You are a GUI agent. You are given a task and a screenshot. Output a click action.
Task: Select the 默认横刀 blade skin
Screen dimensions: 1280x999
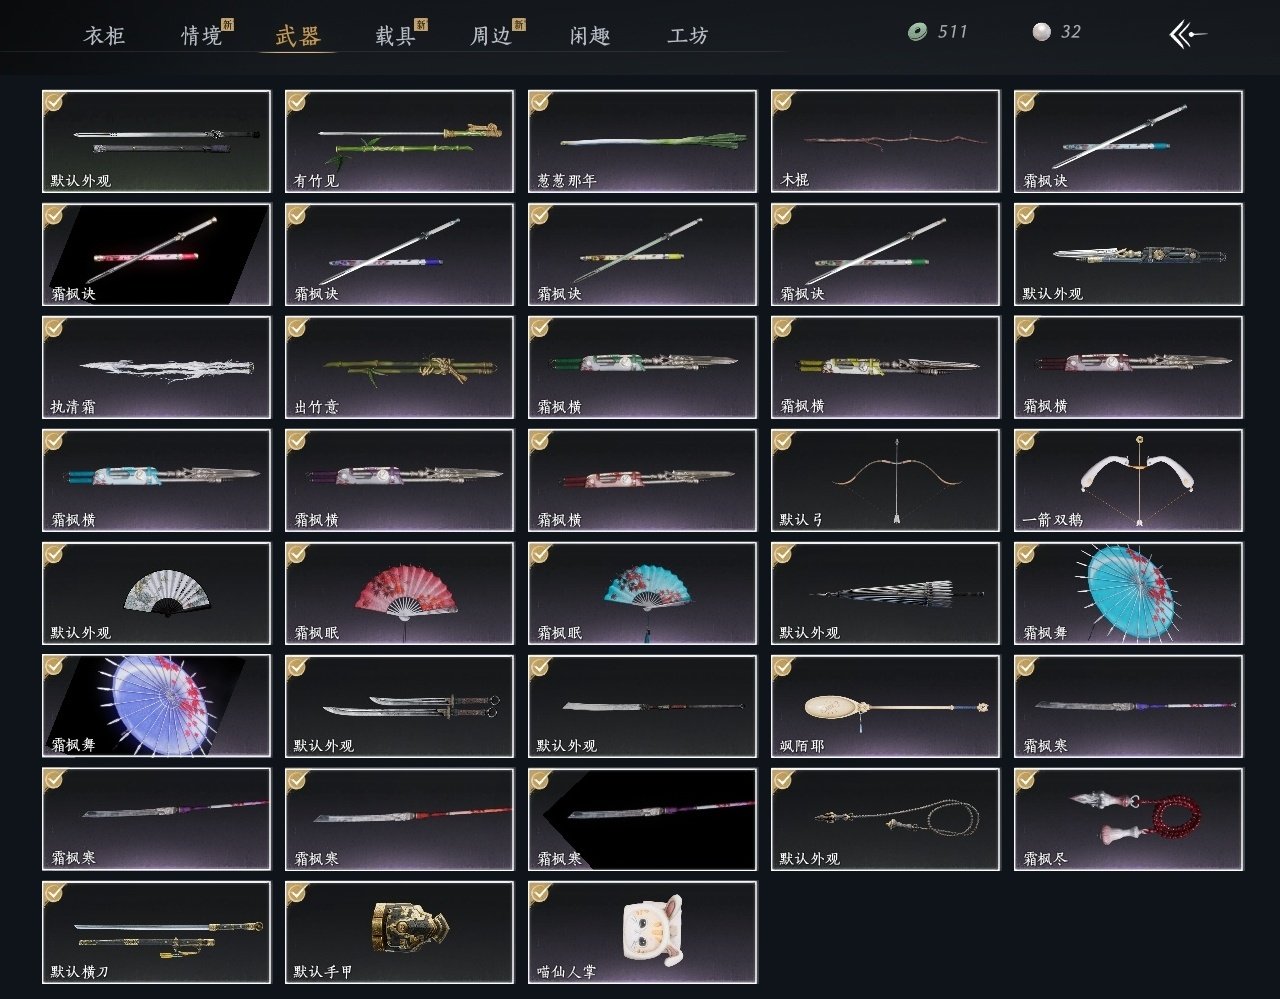156,932
